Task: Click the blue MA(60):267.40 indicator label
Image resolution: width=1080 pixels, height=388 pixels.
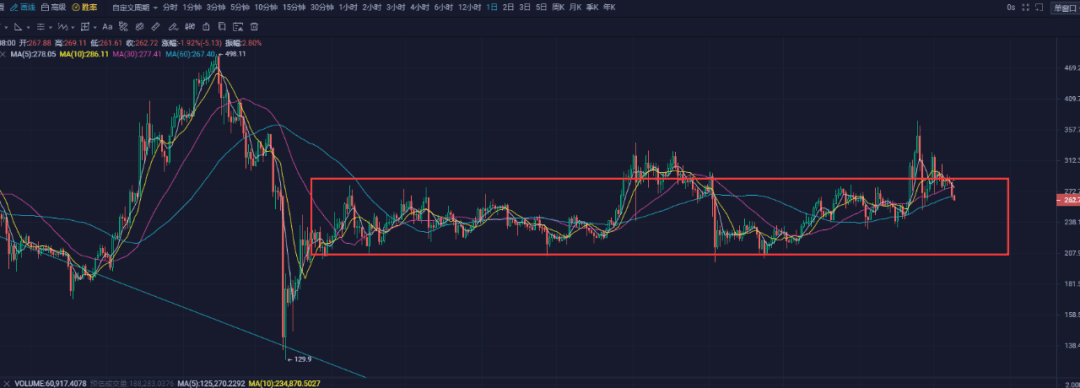Action: tap(190, 54)
